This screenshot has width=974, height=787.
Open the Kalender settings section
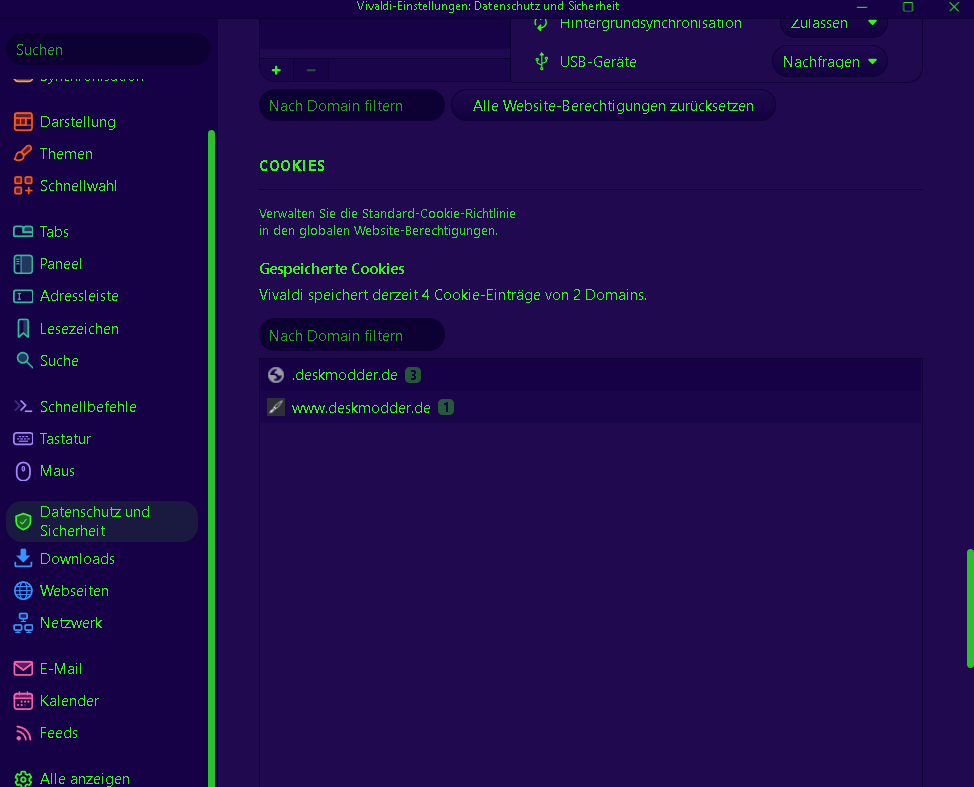[69, 701]
